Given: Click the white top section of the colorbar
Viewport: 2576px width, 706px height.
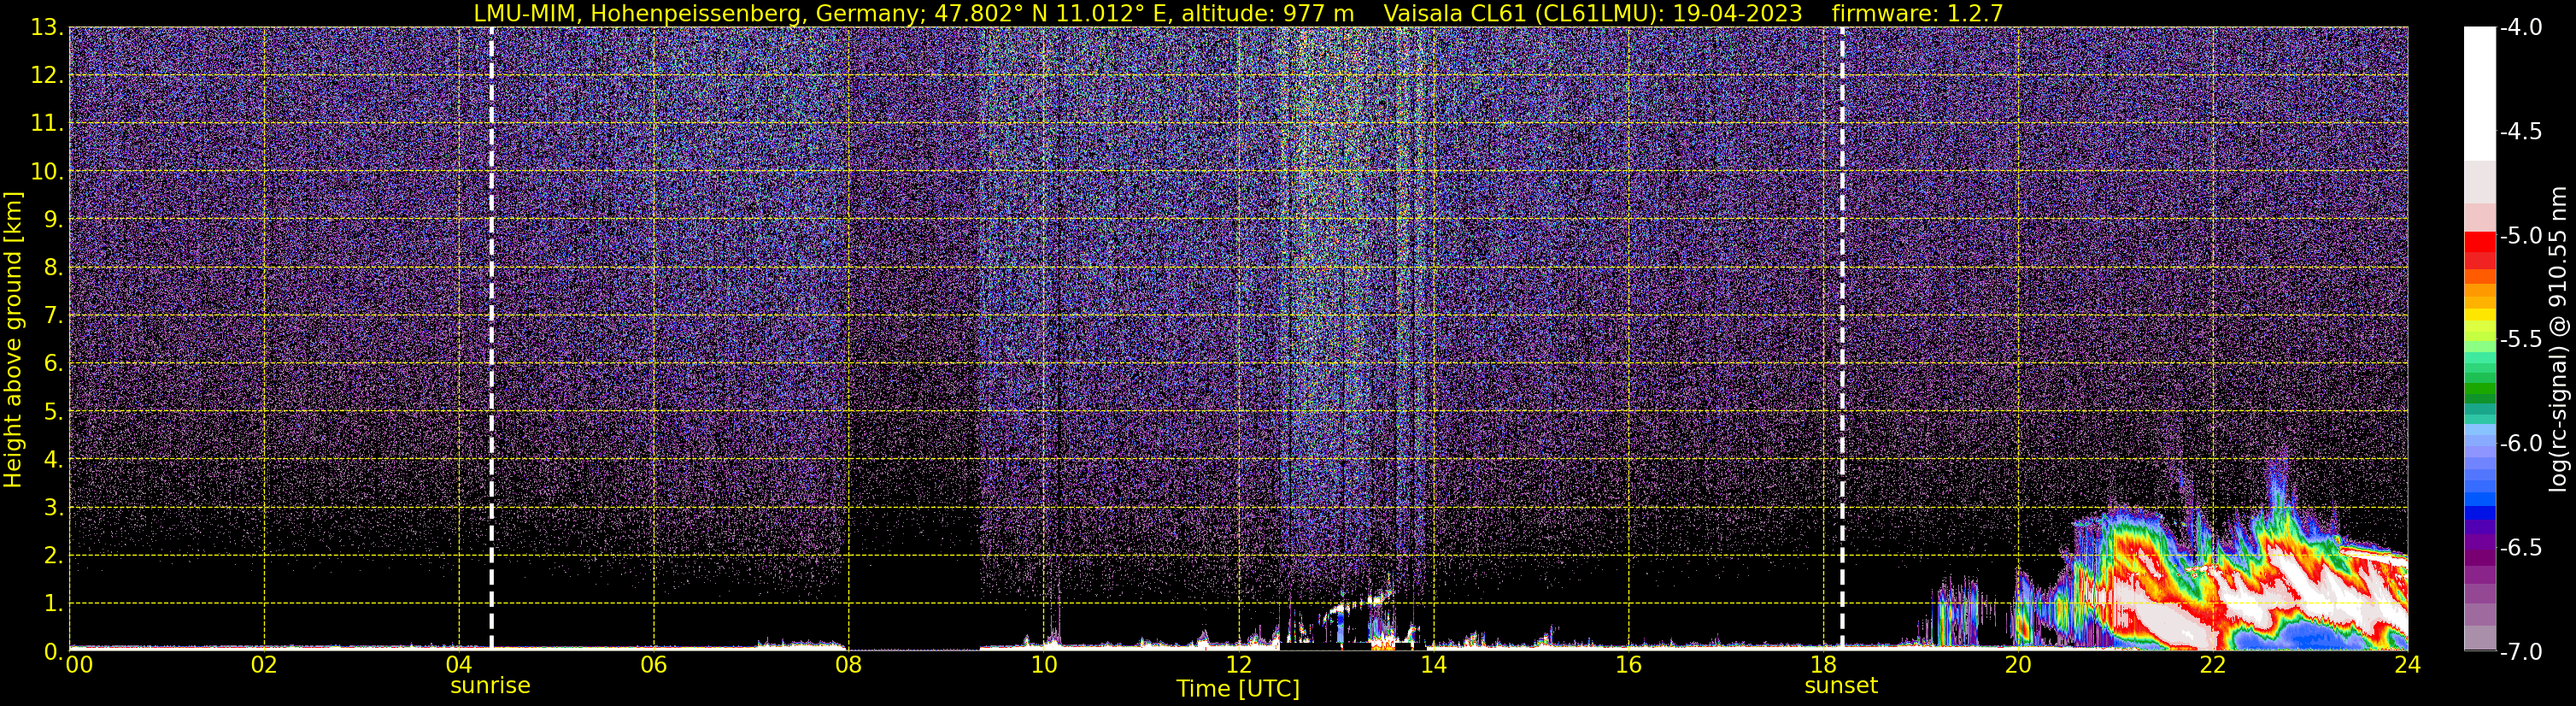Looking at the screenshot, I should tap(2479, 93).
